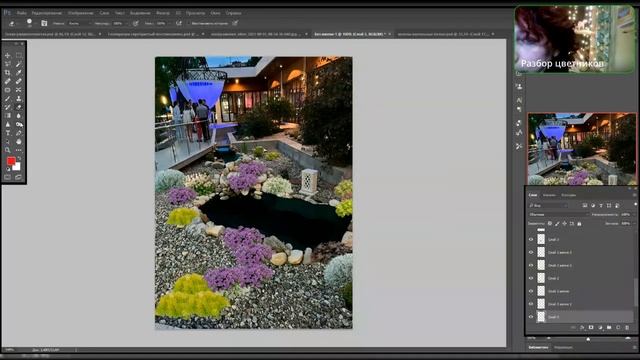Reset default foreground and background colors

pyautogui.click(x=8, y=169)
